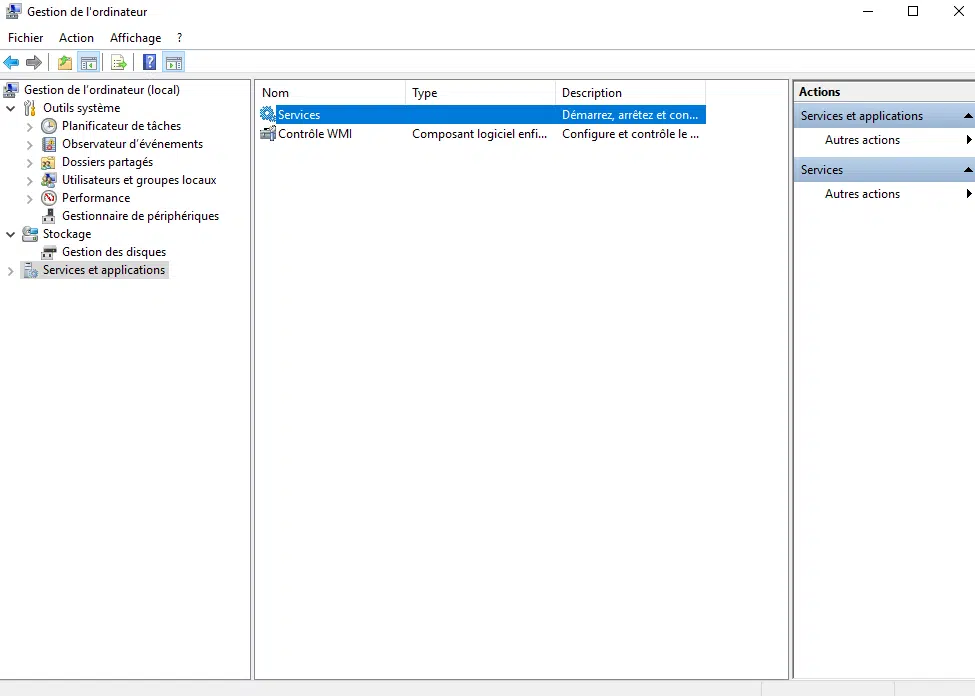The height and width of the screenshot is (696, 975).
Task: Click the 'Composant logiciel enfi...' type cell
Action: click(479, 134)
